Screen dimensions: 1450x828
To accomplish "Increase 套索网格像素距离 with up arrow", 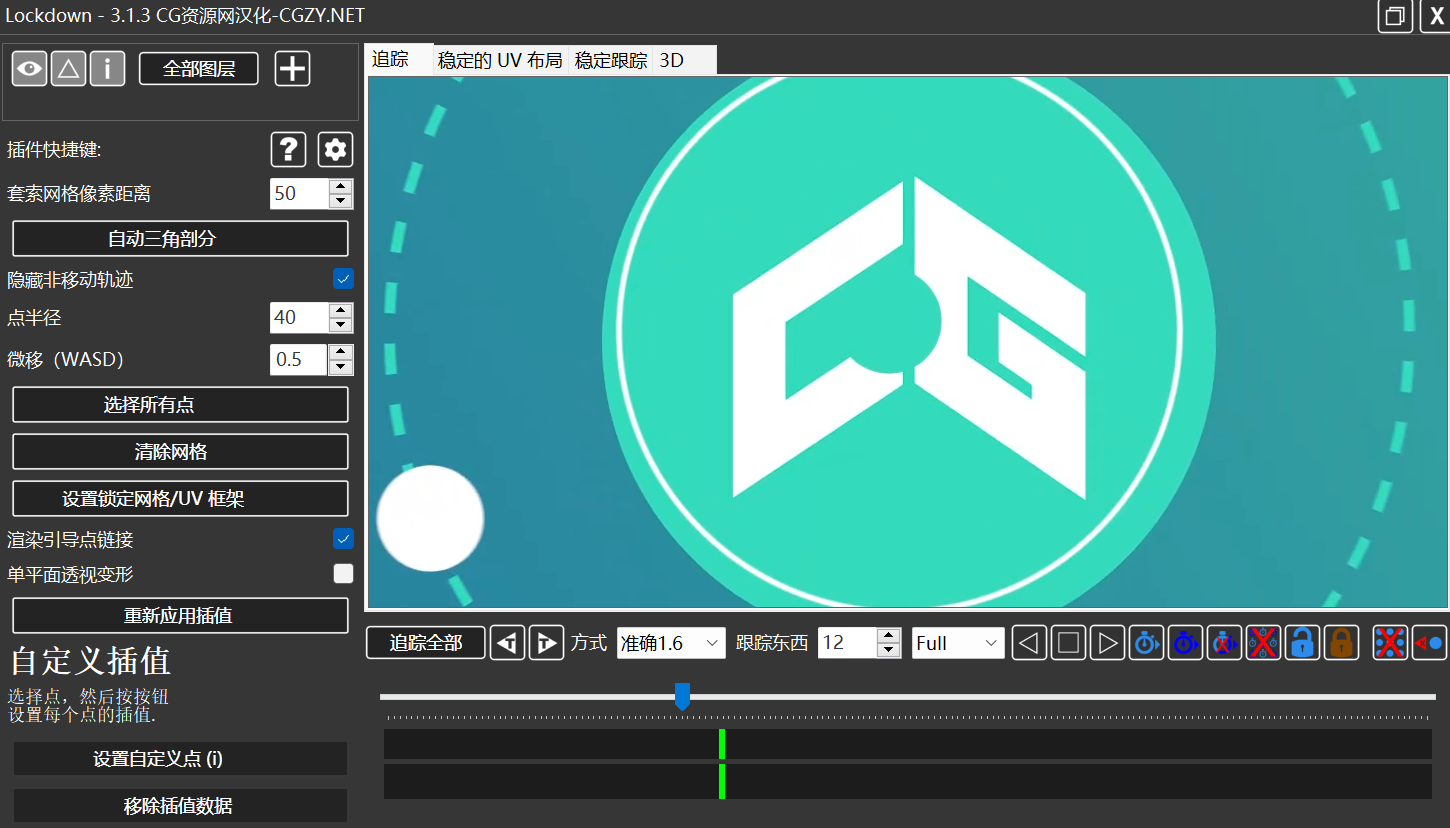I will (x=341, y=186).
